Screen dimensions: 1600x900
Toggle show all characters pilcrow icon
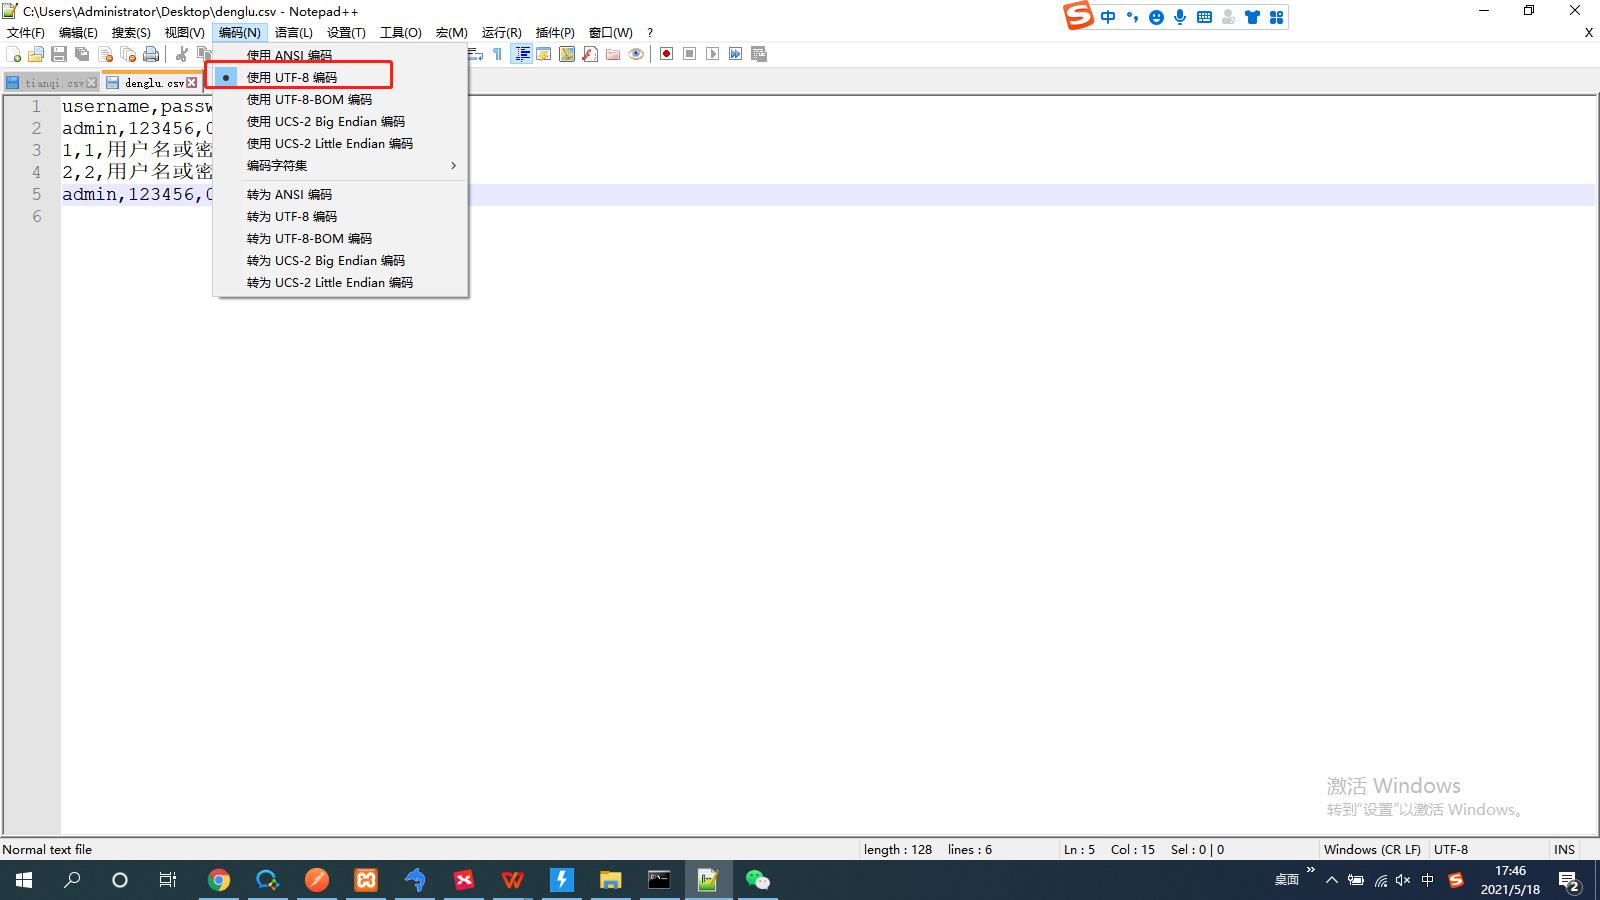pyautogui.click(x=497, y=54)
